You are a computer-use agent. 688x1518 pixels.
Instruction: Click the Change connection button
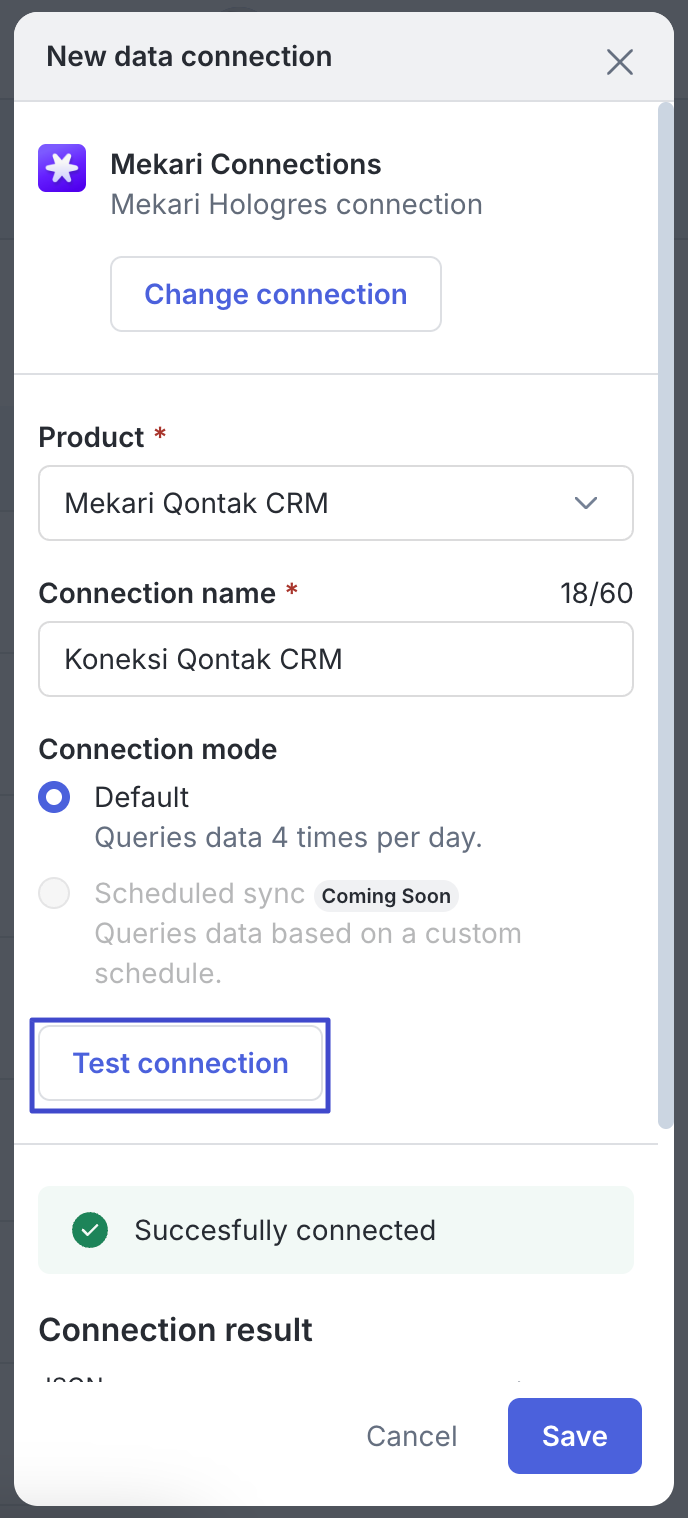pyautogui.click(x=276, y=294)
